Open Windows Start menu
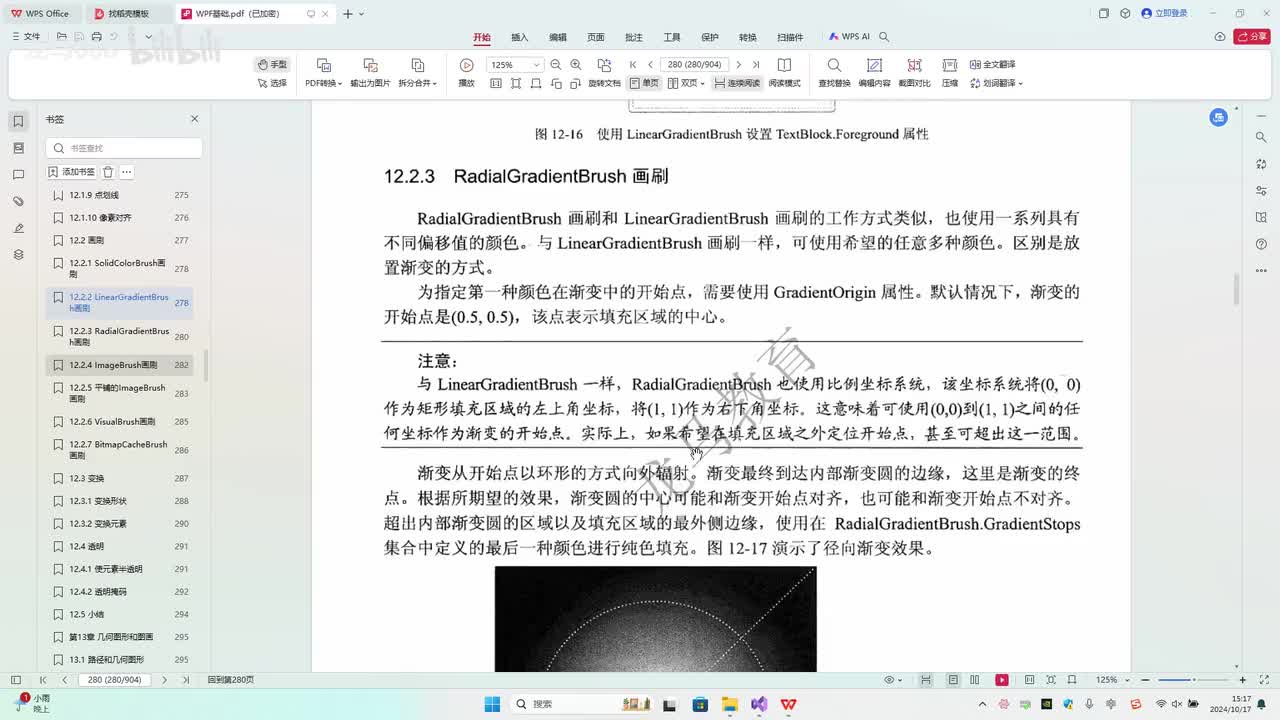 pos(492,704)
